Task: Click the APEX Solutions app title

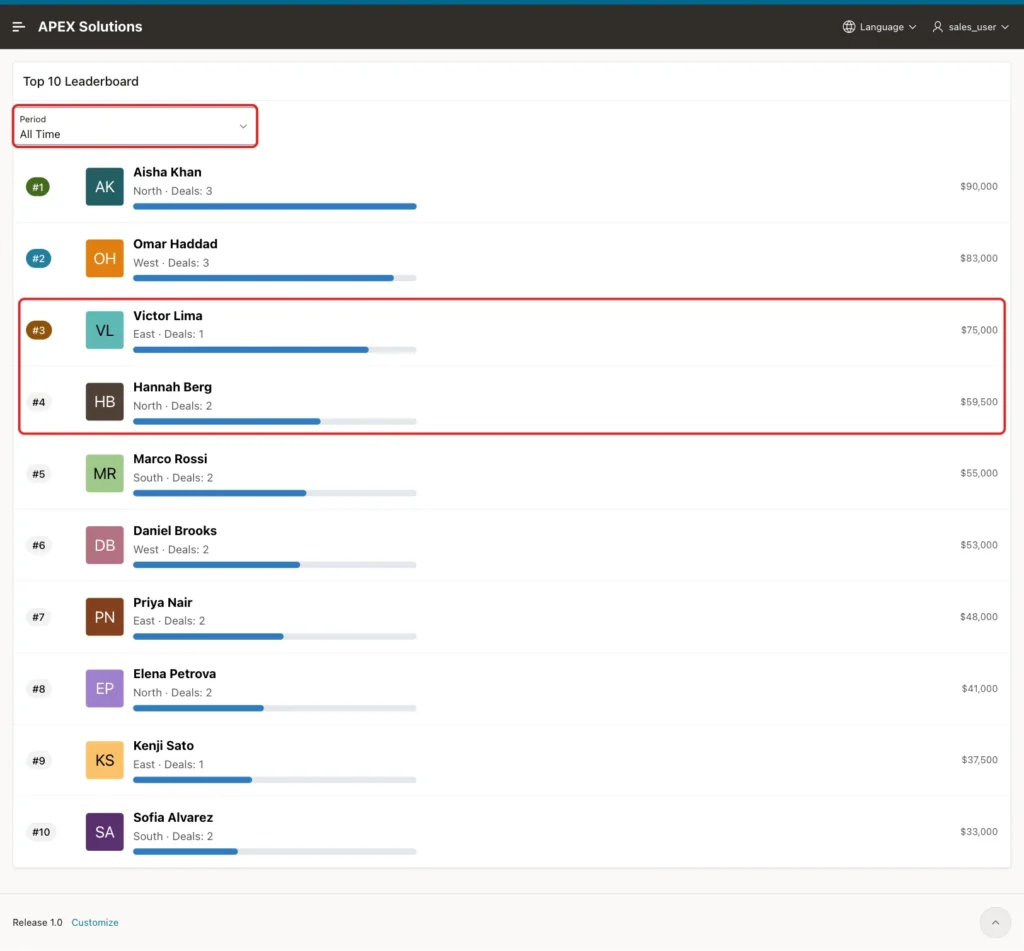Action: (x=90, y=27)
